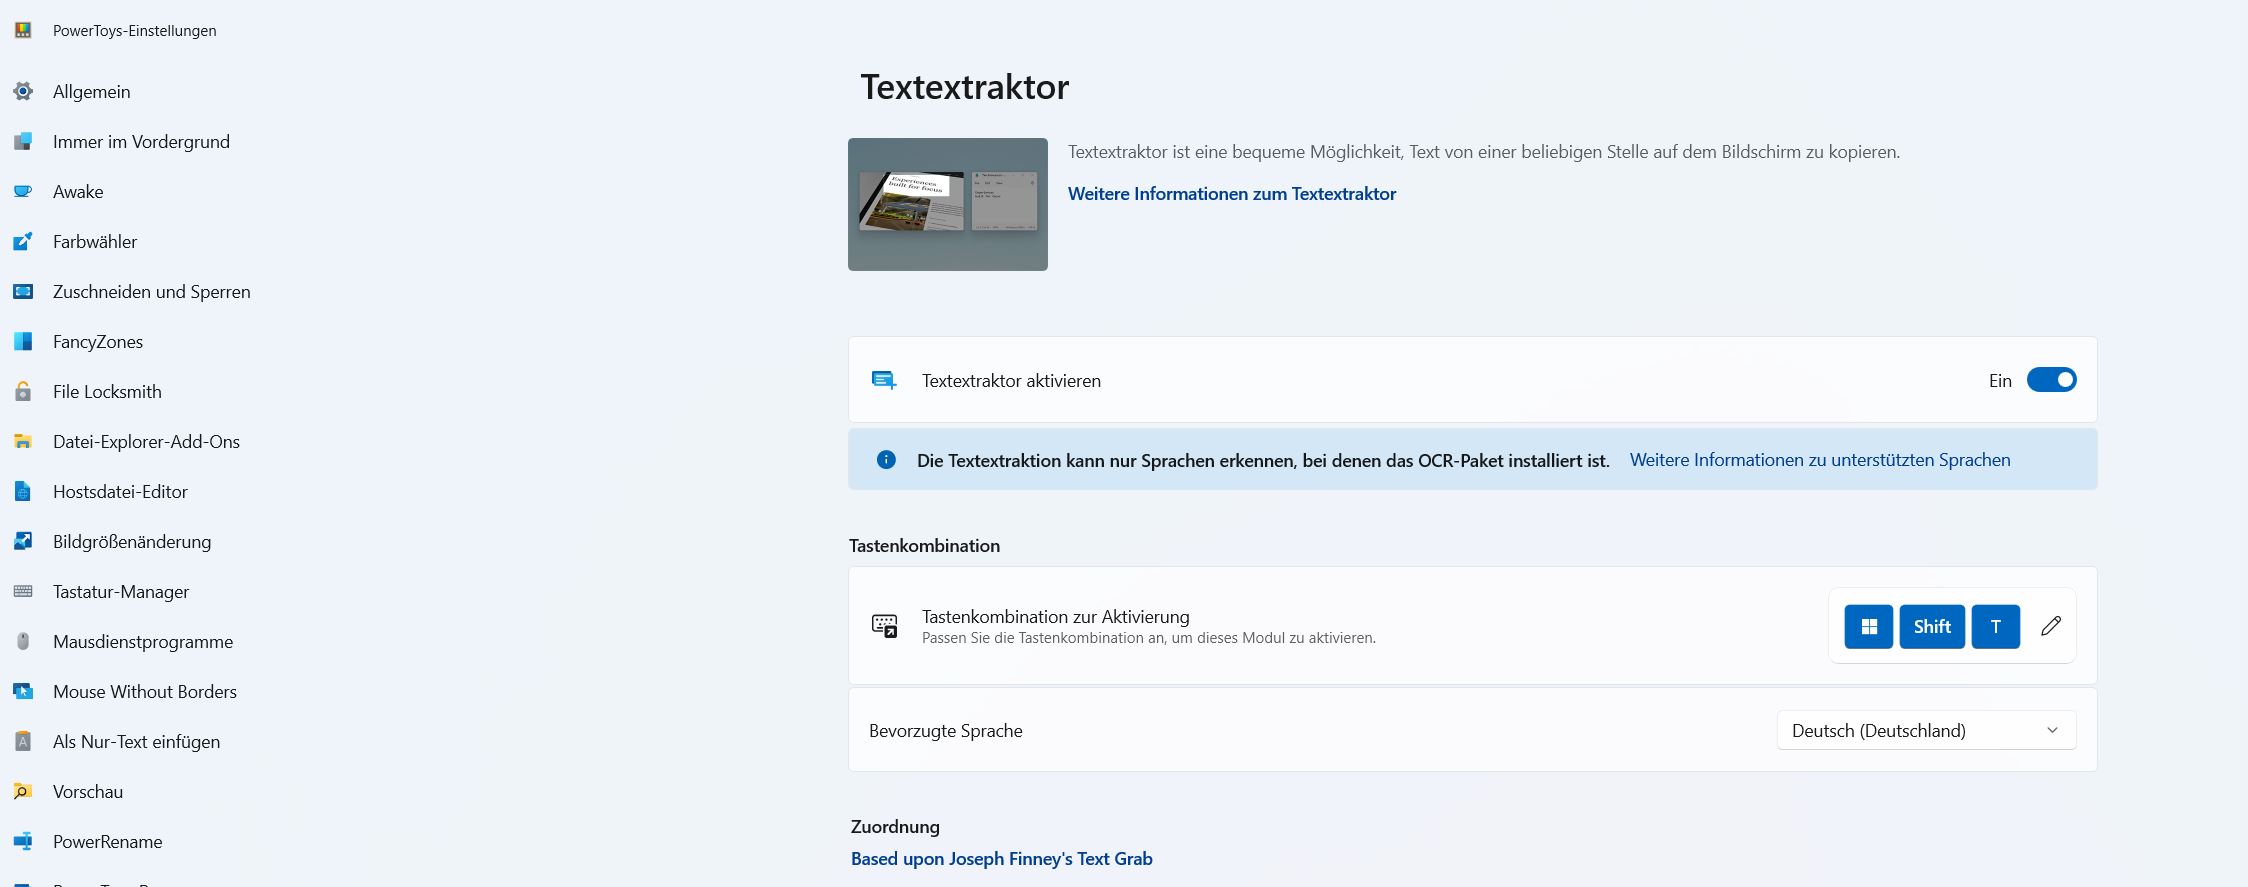
Task: Click the File Locksmith padlock icon
Action: coord(23,392)
